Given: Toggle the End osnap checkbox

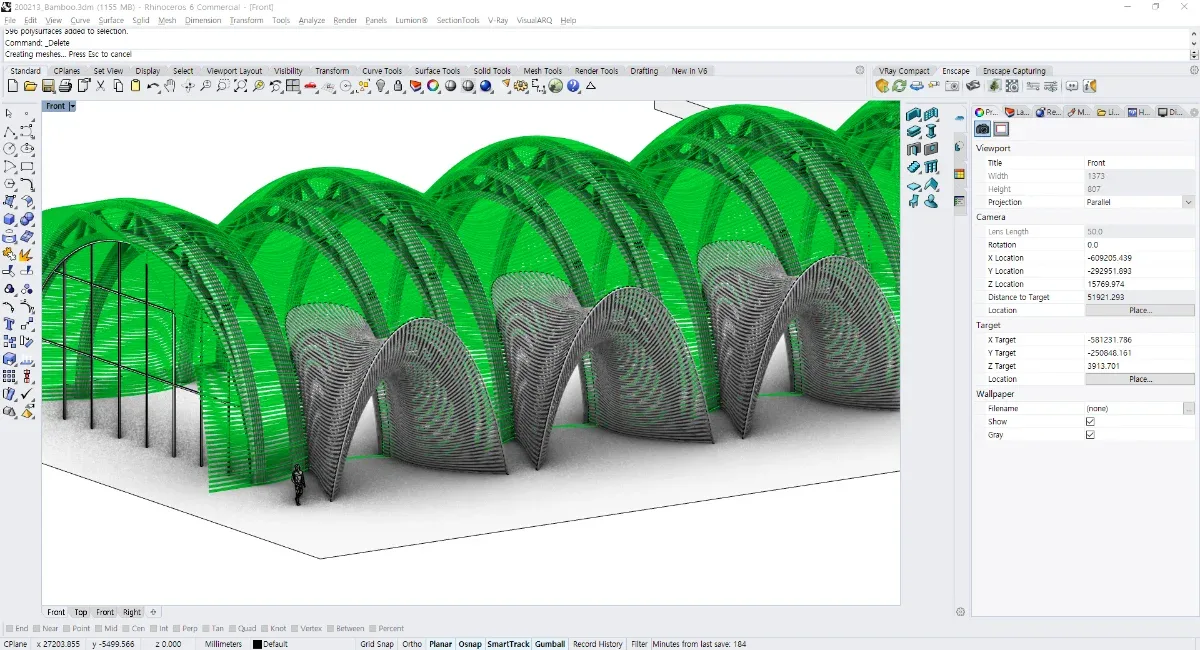Looking at the screenshot, I should (x=10, y=629).
